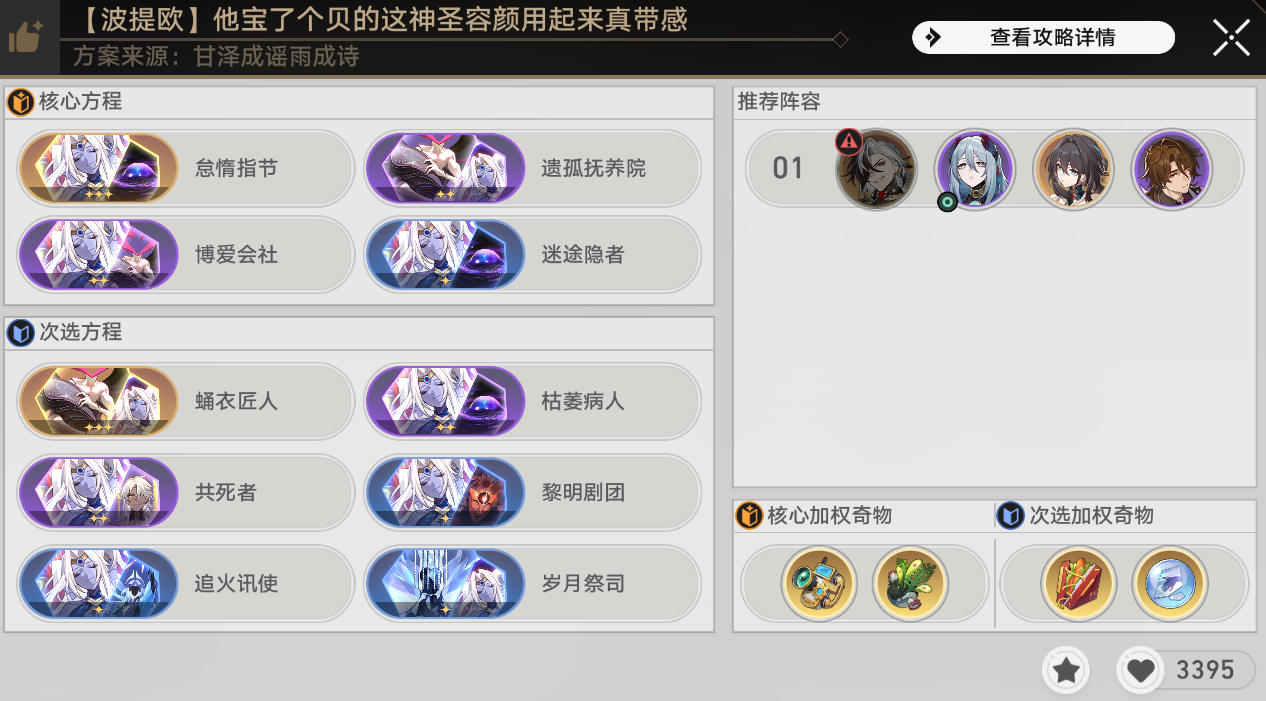This screenshot has height=701, width=1266.
Task: Click the first core weighted curio icon
Action: coord(819,584)
